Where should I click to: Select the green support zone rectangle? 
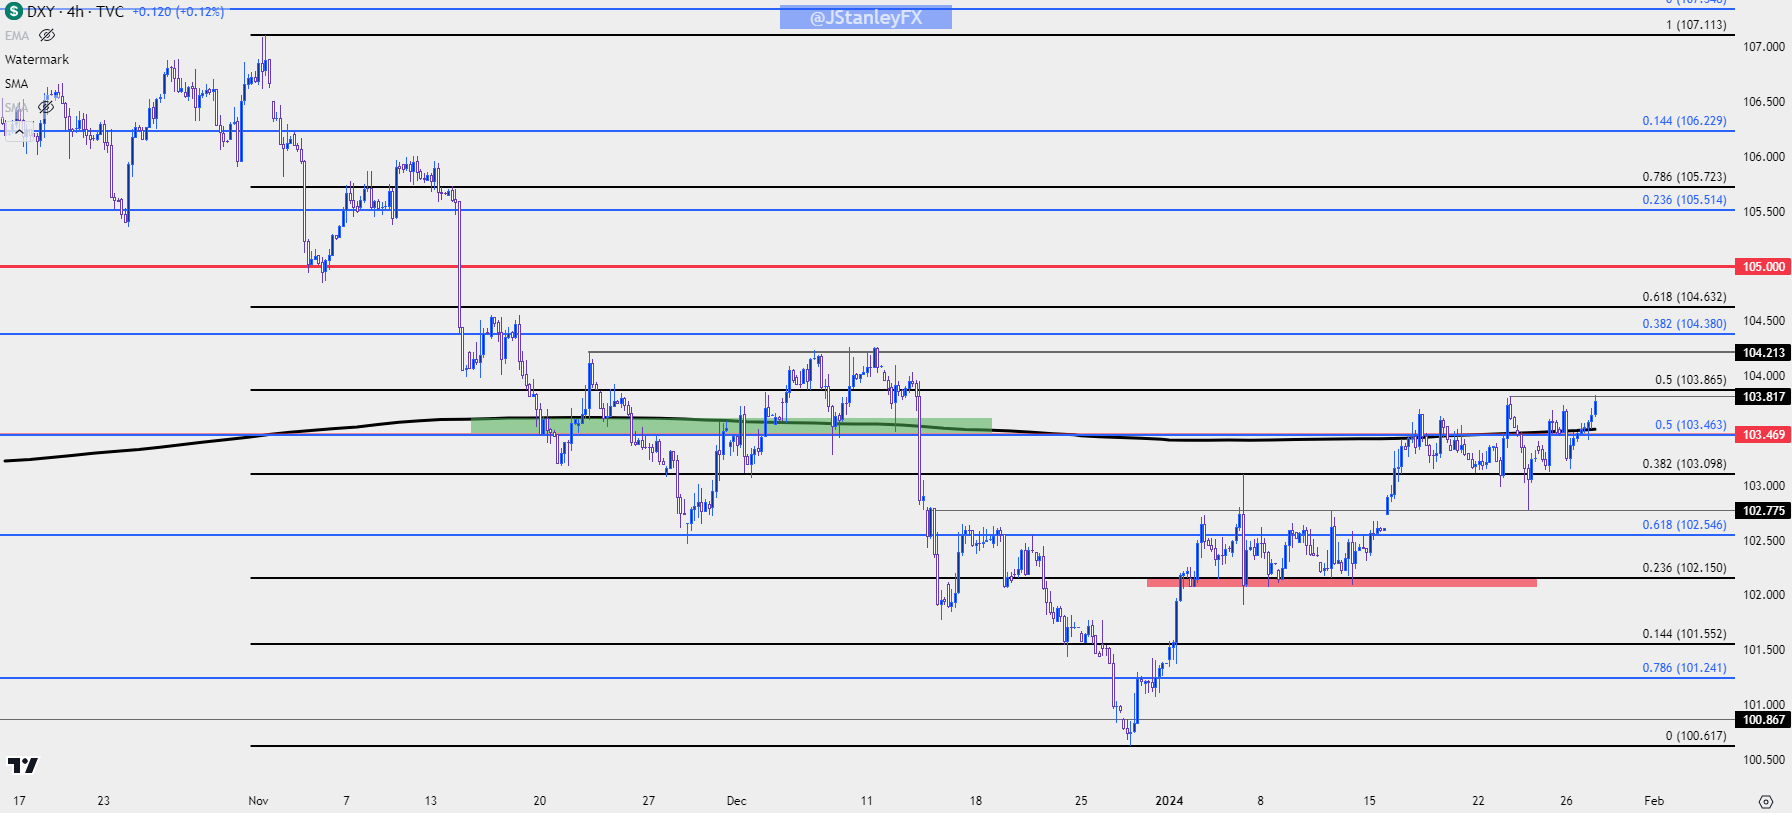(x=731, y=425)
